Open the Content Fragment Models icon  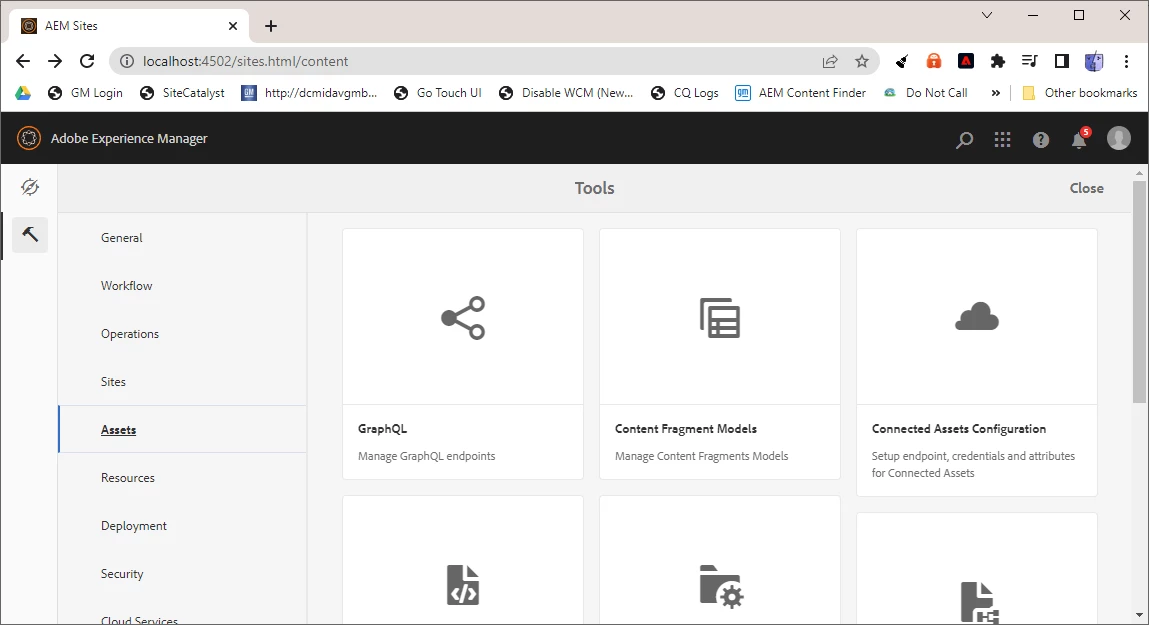[720, 318]
